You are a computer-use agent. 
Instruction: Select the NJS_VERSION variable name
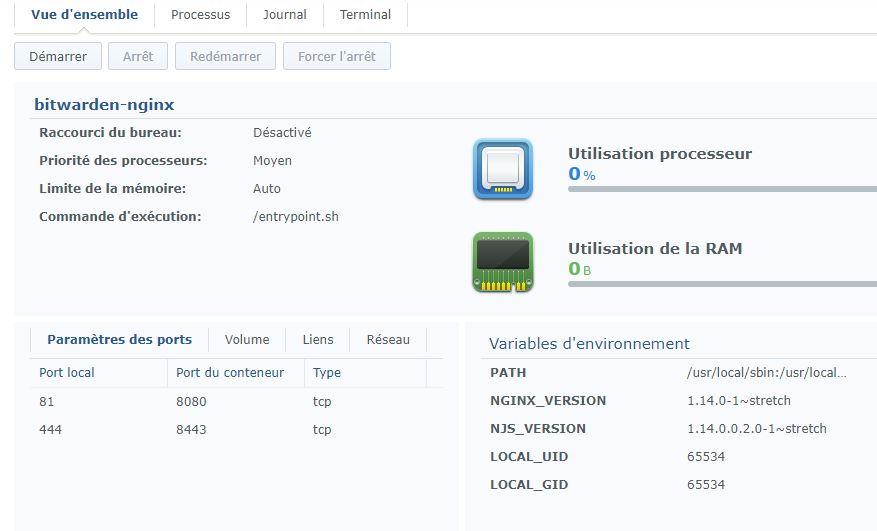tap(538, 429)
